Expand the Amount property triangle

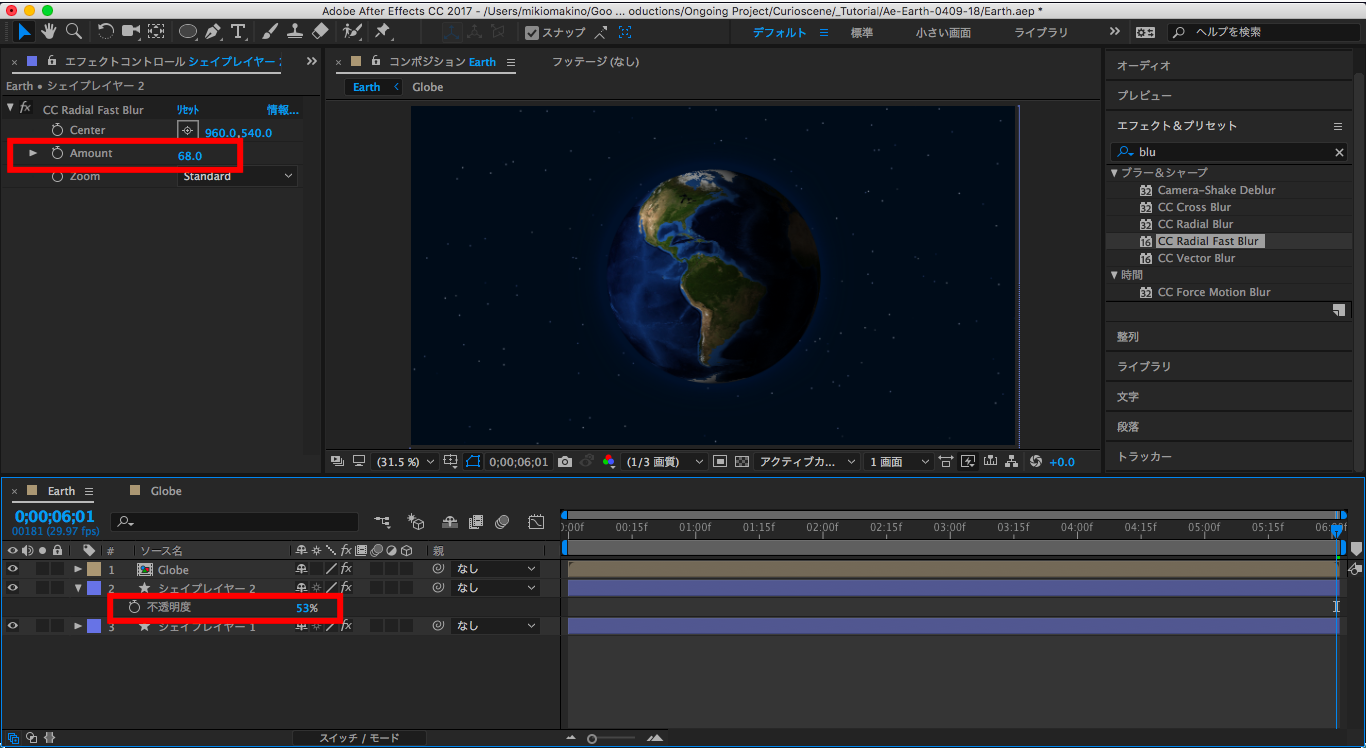coord(33,153)
